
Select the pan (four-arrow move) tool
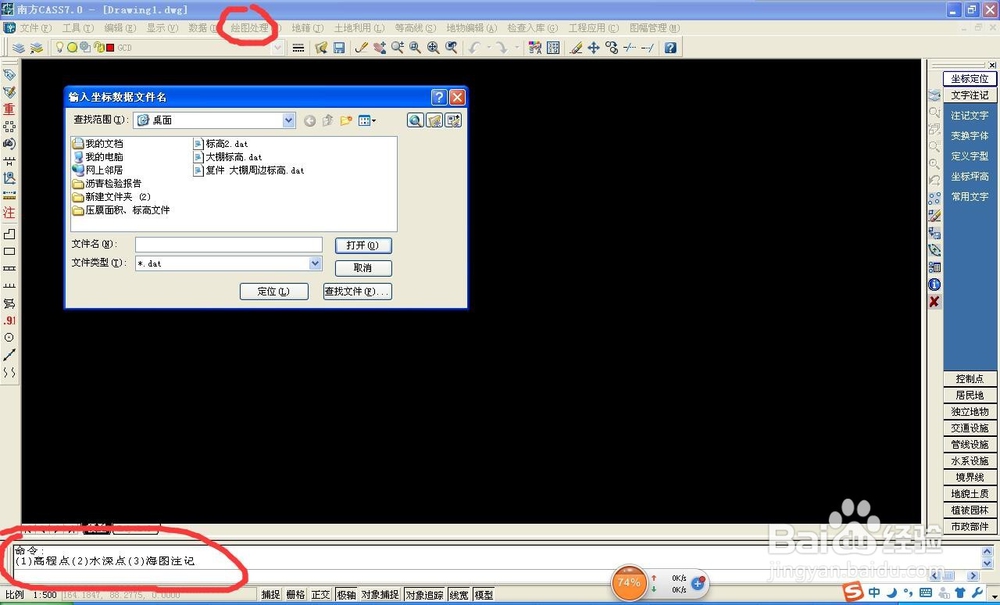click(594, 47)
